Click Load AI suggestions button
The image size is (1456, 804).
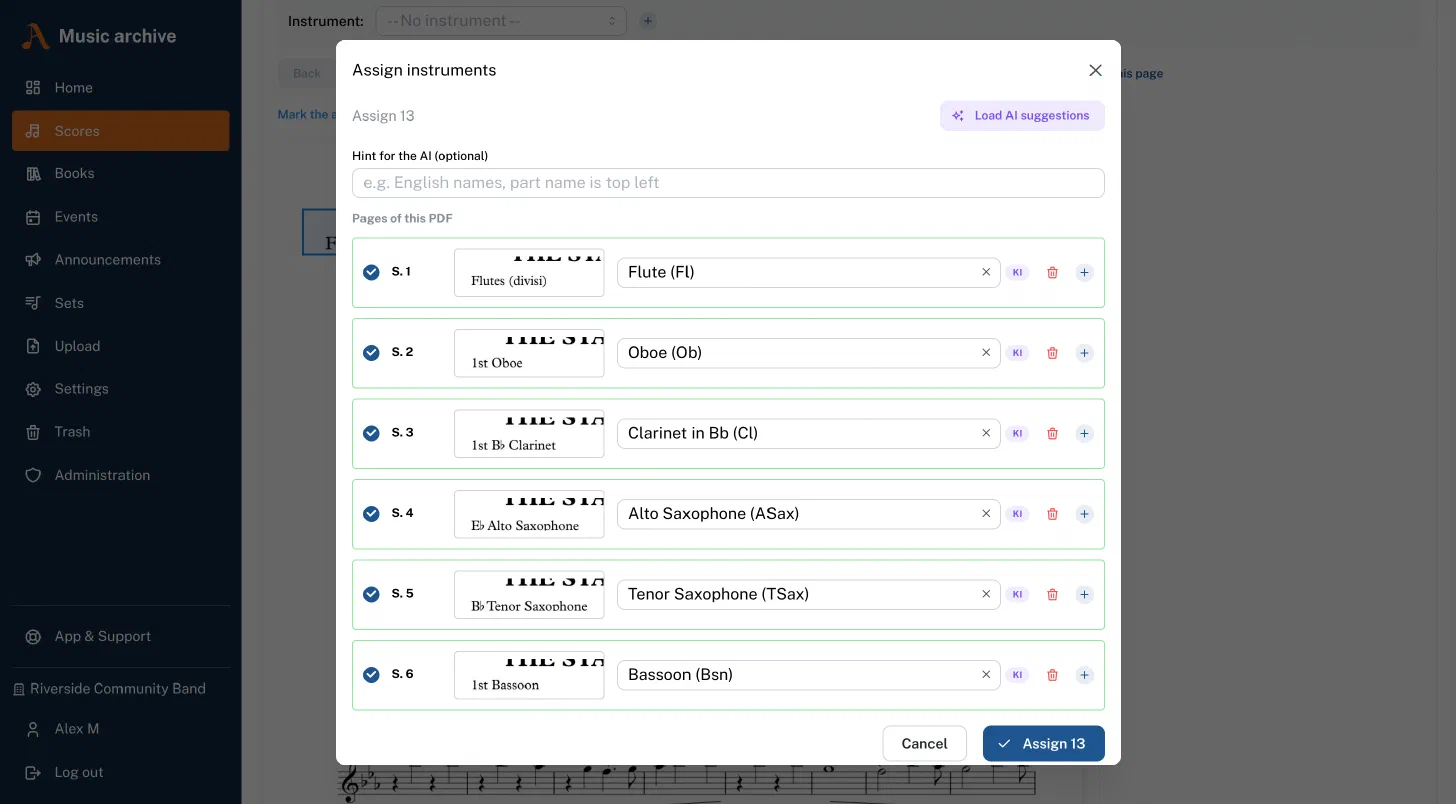click(x=1022, y=116)
